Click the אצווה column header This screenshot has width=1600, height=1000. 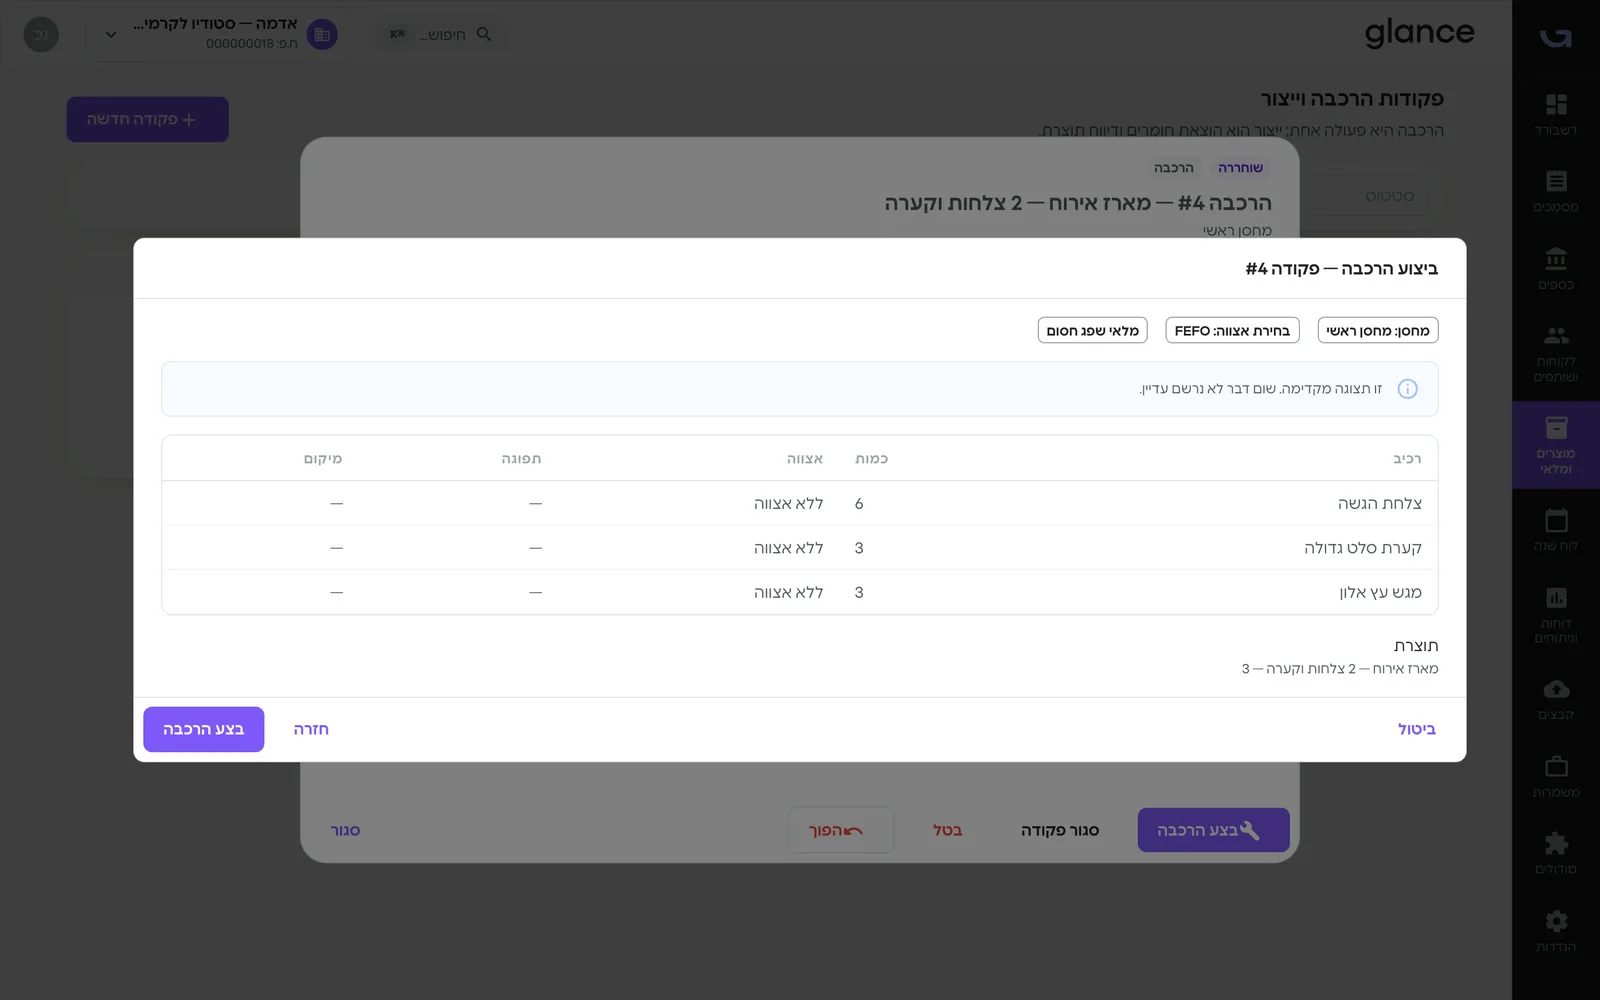(805, 459)
